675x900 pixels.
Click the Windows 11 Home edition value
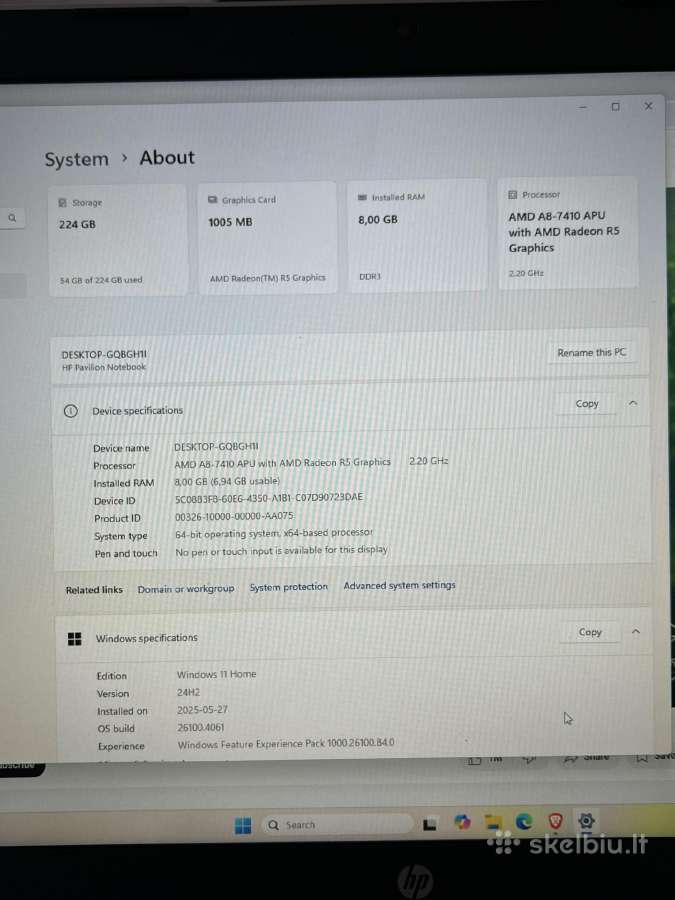coord(216,674)
